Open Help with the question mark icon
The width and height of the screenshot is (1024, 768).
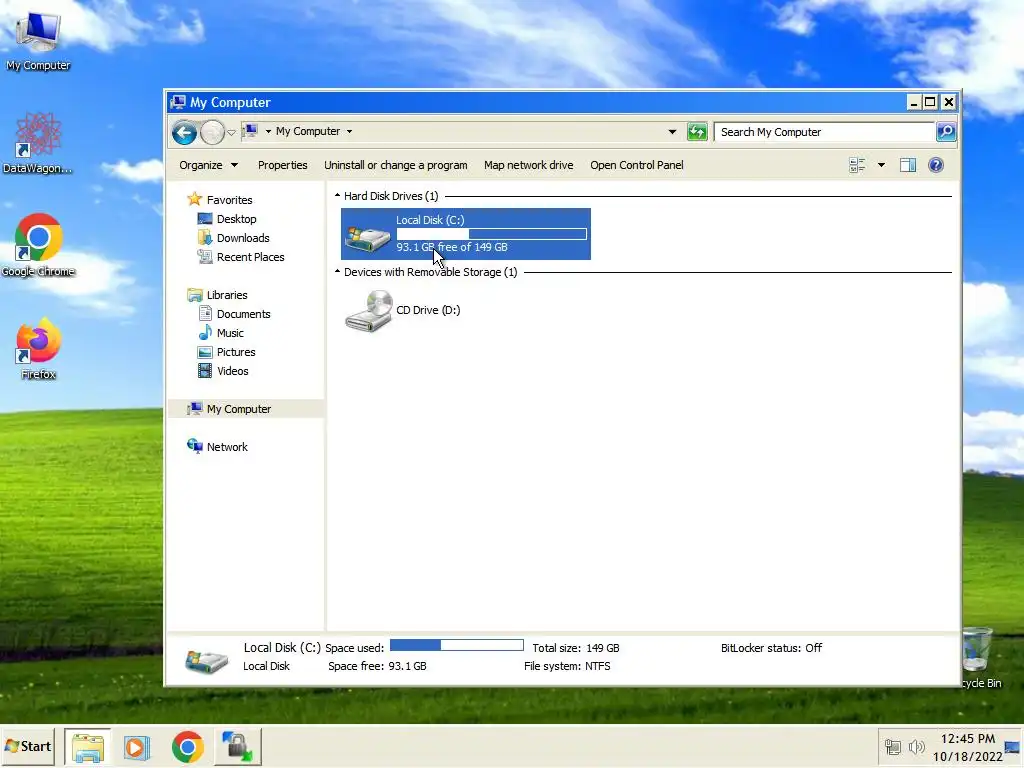point(936,165)
